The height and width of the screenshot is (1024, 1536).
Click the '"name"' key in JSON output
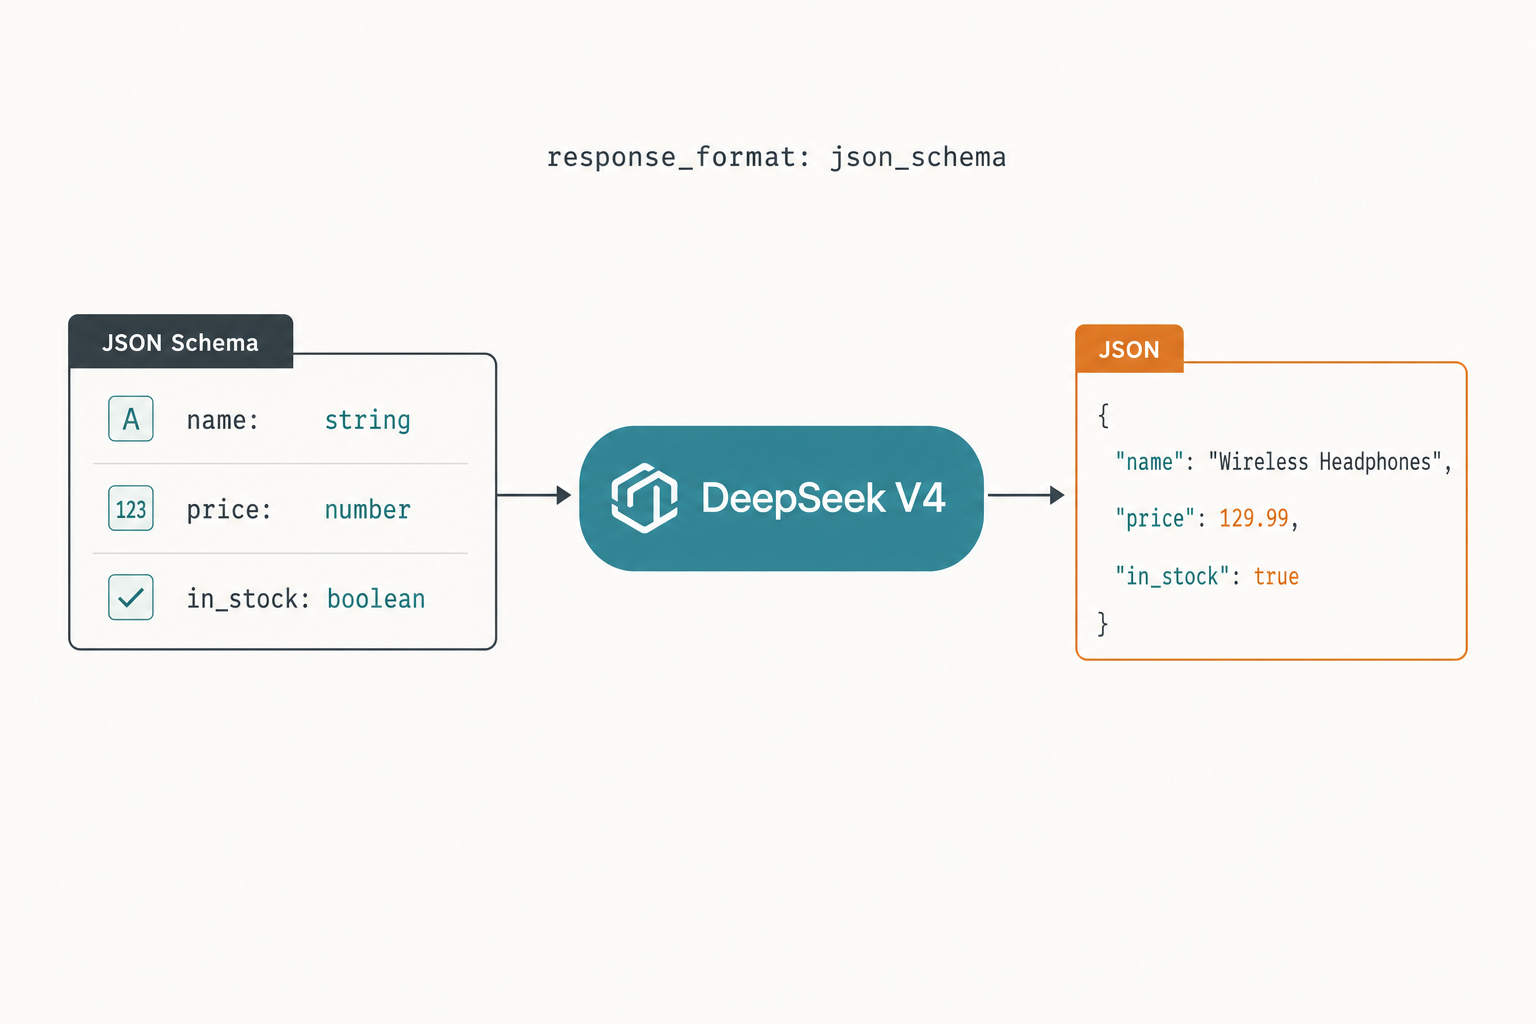pos(1150,462)
